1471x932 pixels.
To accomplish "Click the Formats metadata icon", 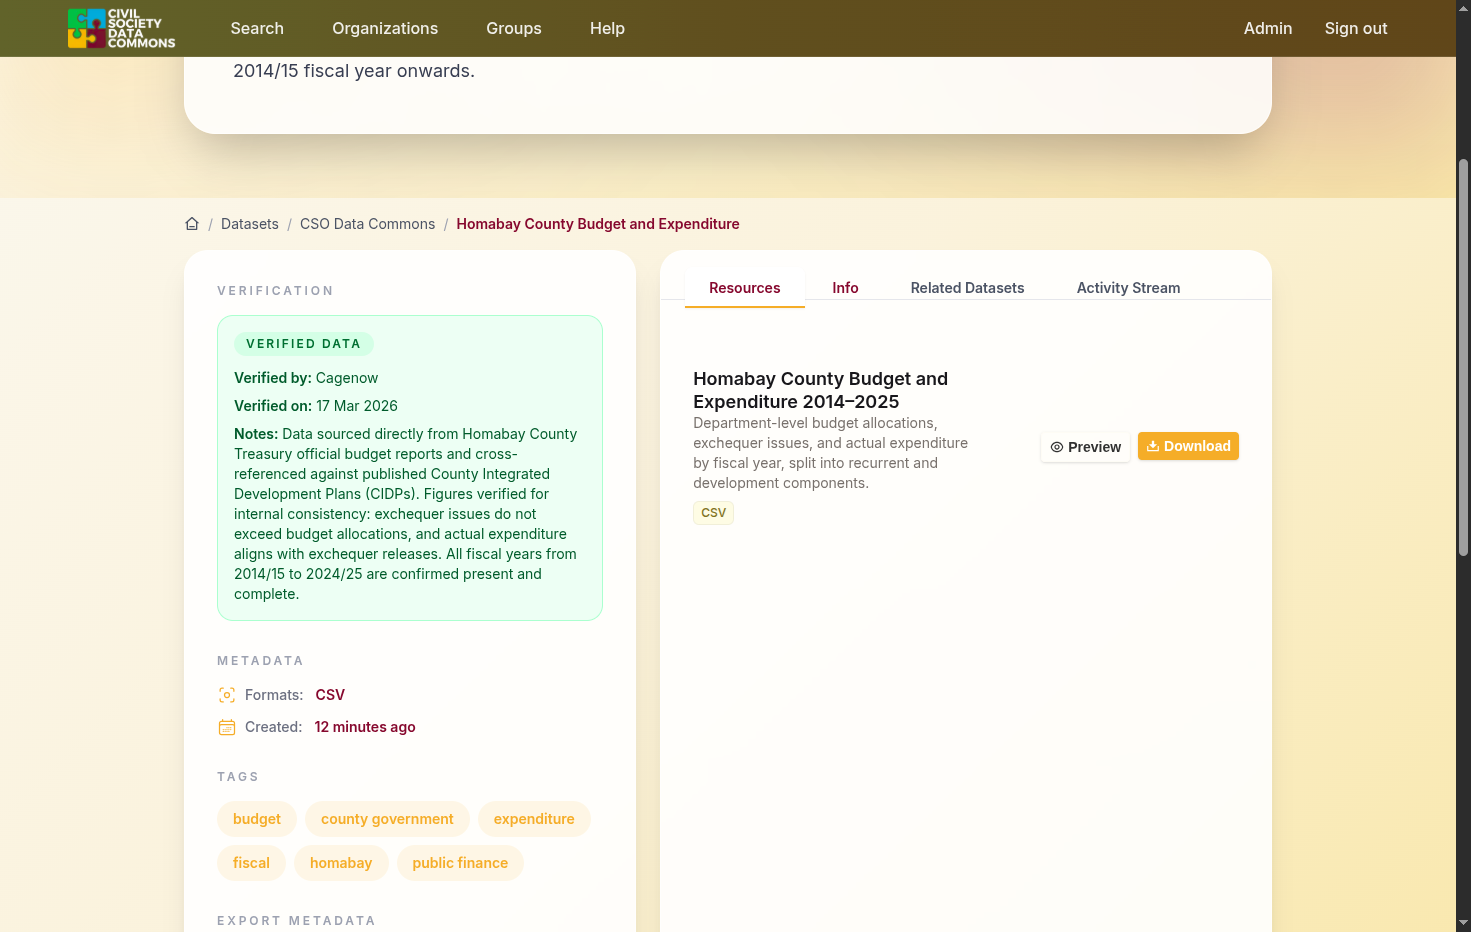I will coord(227,695).
